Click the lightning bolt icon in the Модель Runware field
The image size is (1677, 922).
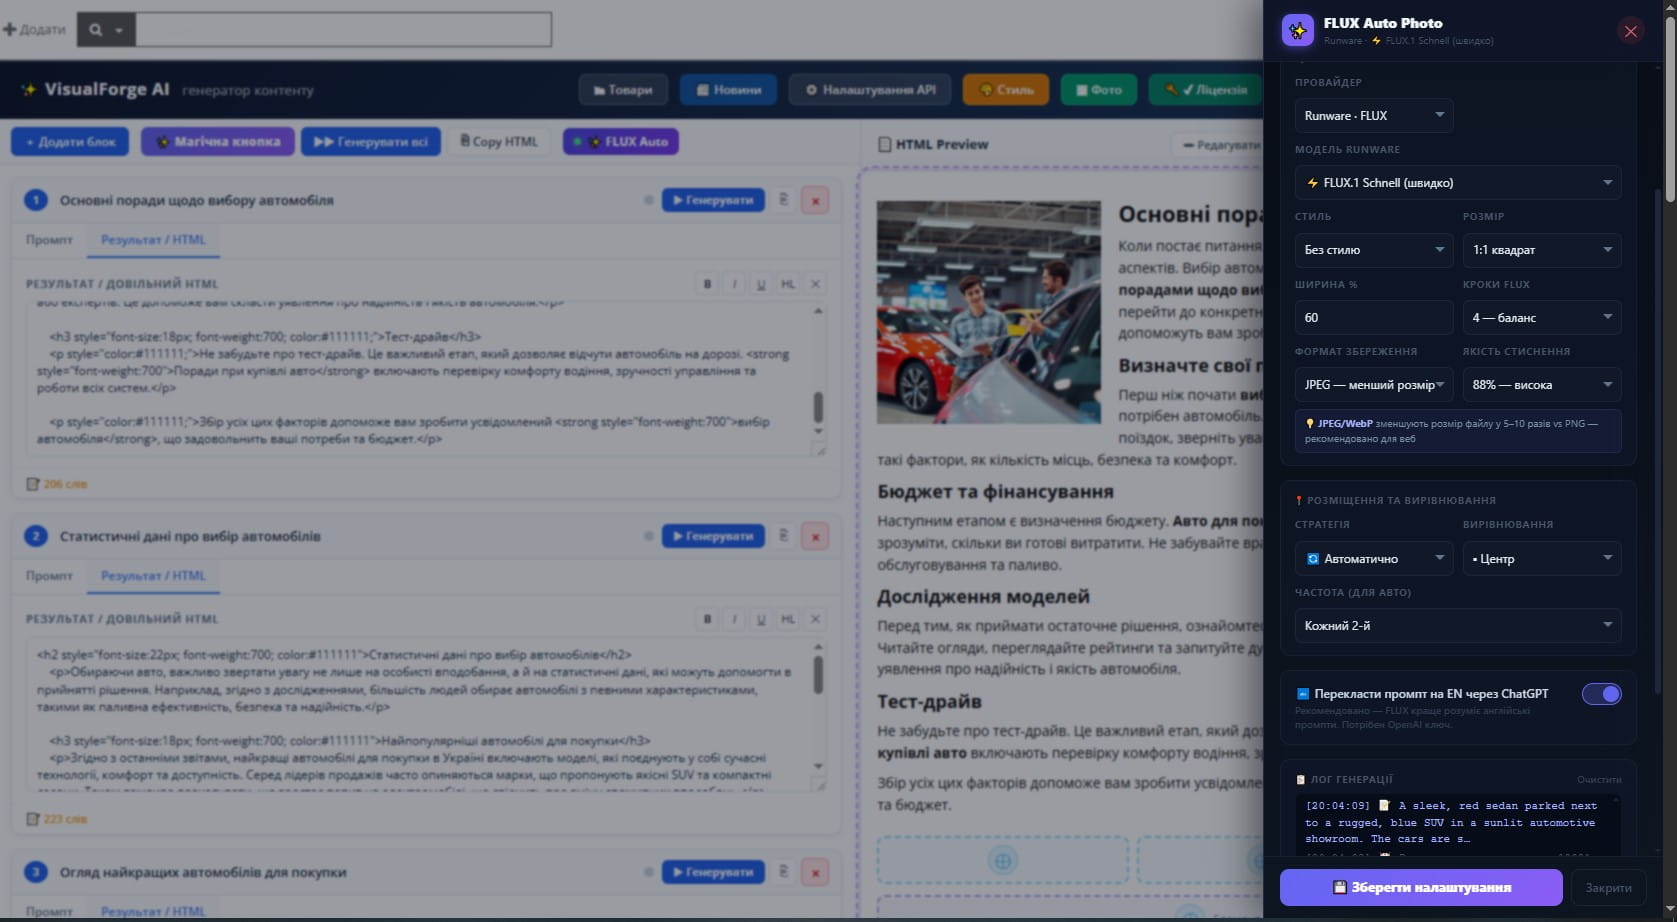1312,183
